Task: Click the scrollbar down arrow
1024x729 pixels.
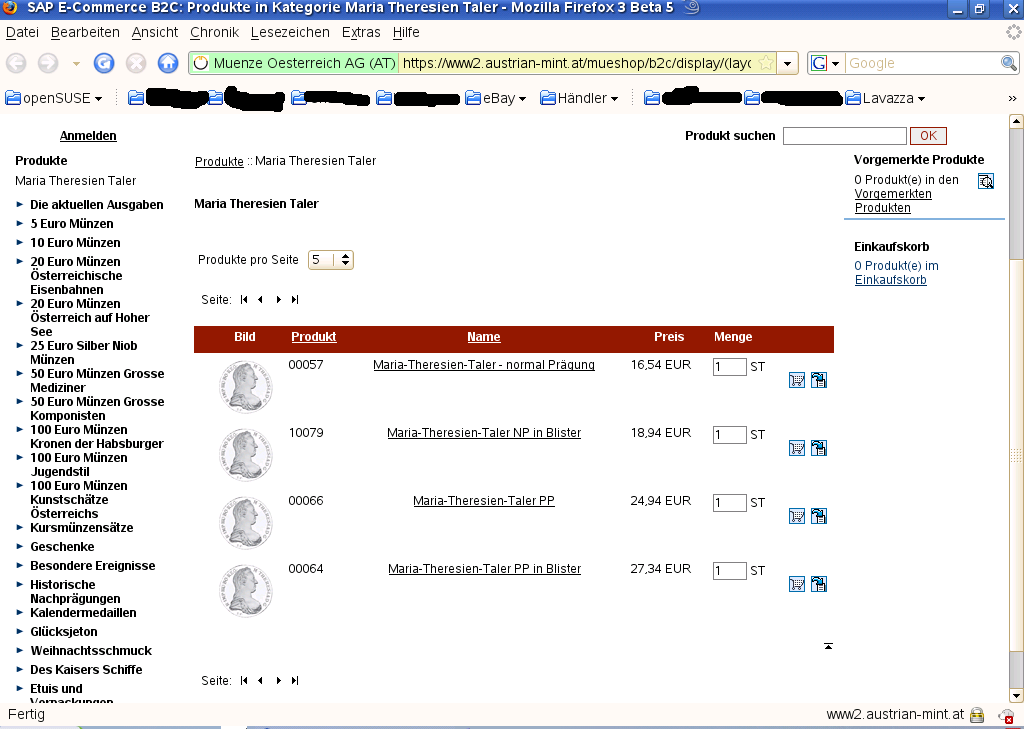Action: [x=1016, y=696]
